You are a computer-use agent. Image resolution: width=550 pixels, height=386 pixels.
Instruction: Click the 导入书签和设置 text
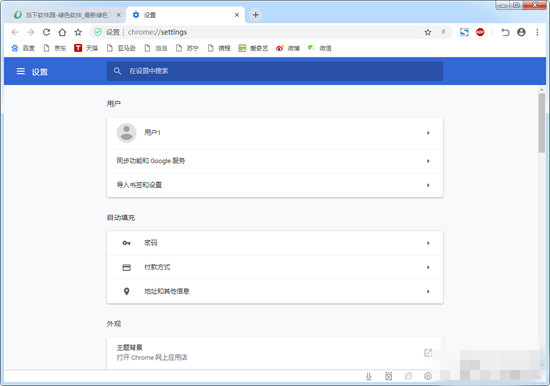pos(139,185)
